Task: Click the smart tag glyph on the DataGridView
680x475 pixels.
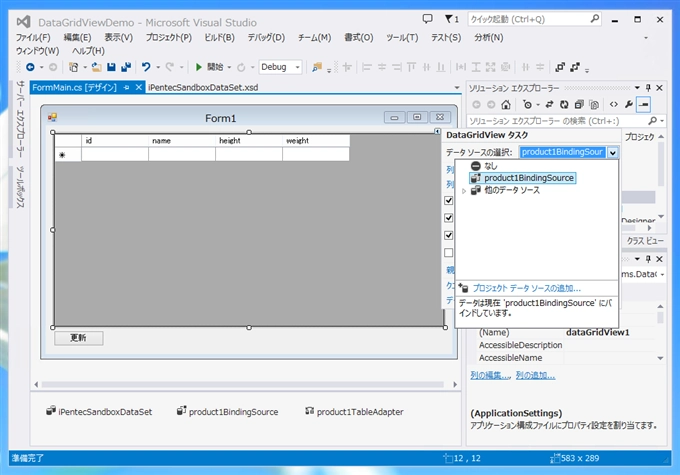Action: [438, 132]
